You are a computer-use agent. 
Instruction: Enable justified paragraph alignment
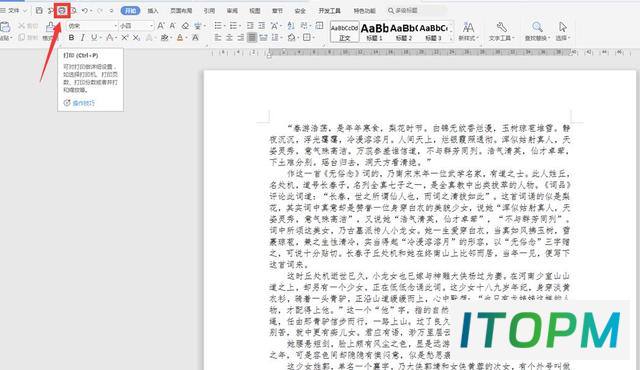(252, 38)
